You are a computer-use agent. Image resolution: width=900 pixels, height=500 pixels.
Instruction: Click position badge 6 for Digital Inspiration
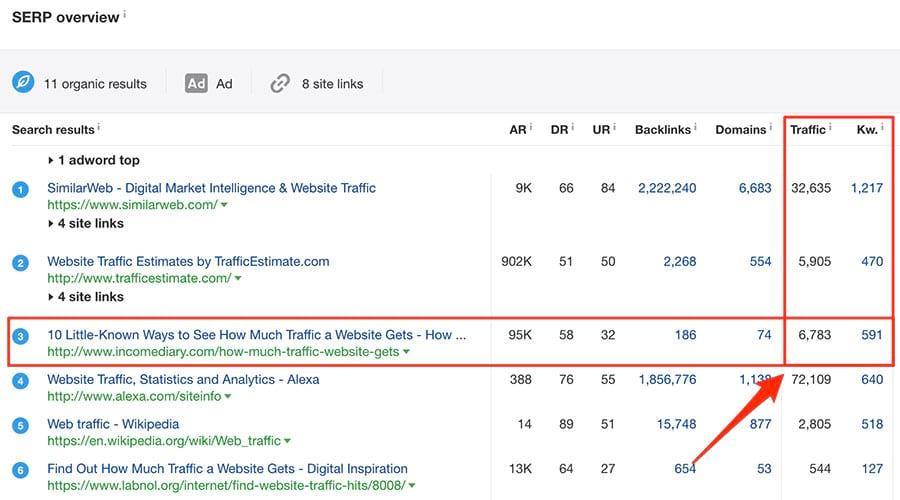pyautogui.click(x=21, y=470)
